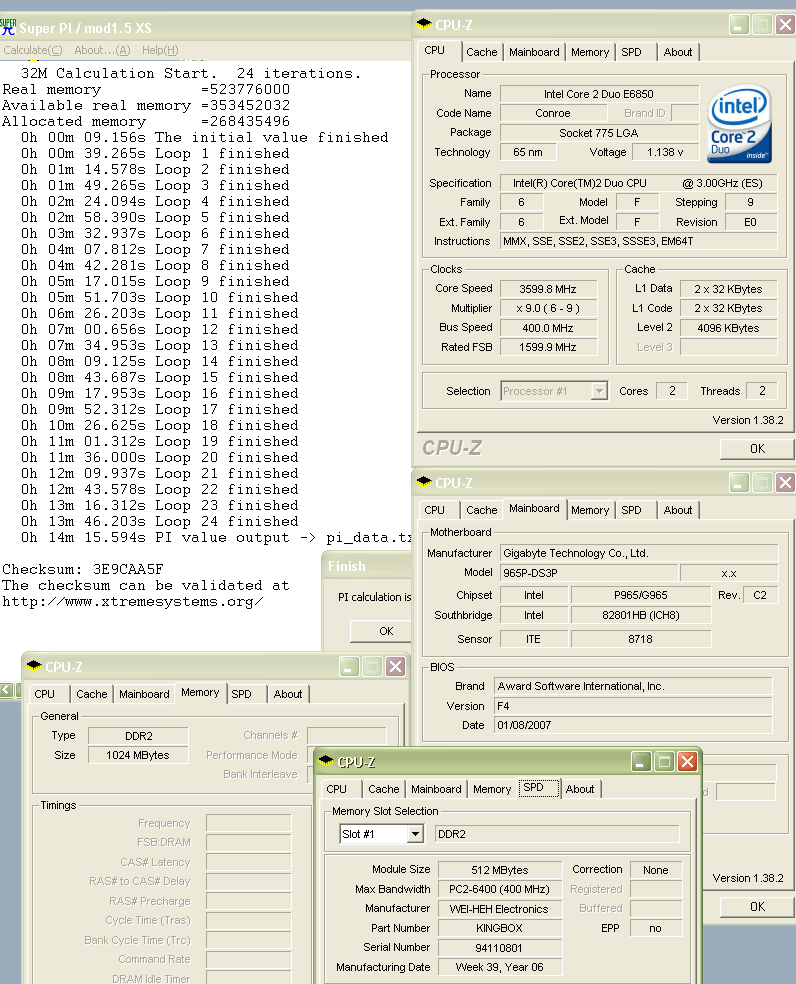796x984 pixels.
Task: Maximize the SPD CPU-Z window
Action: tap(664, 762)
